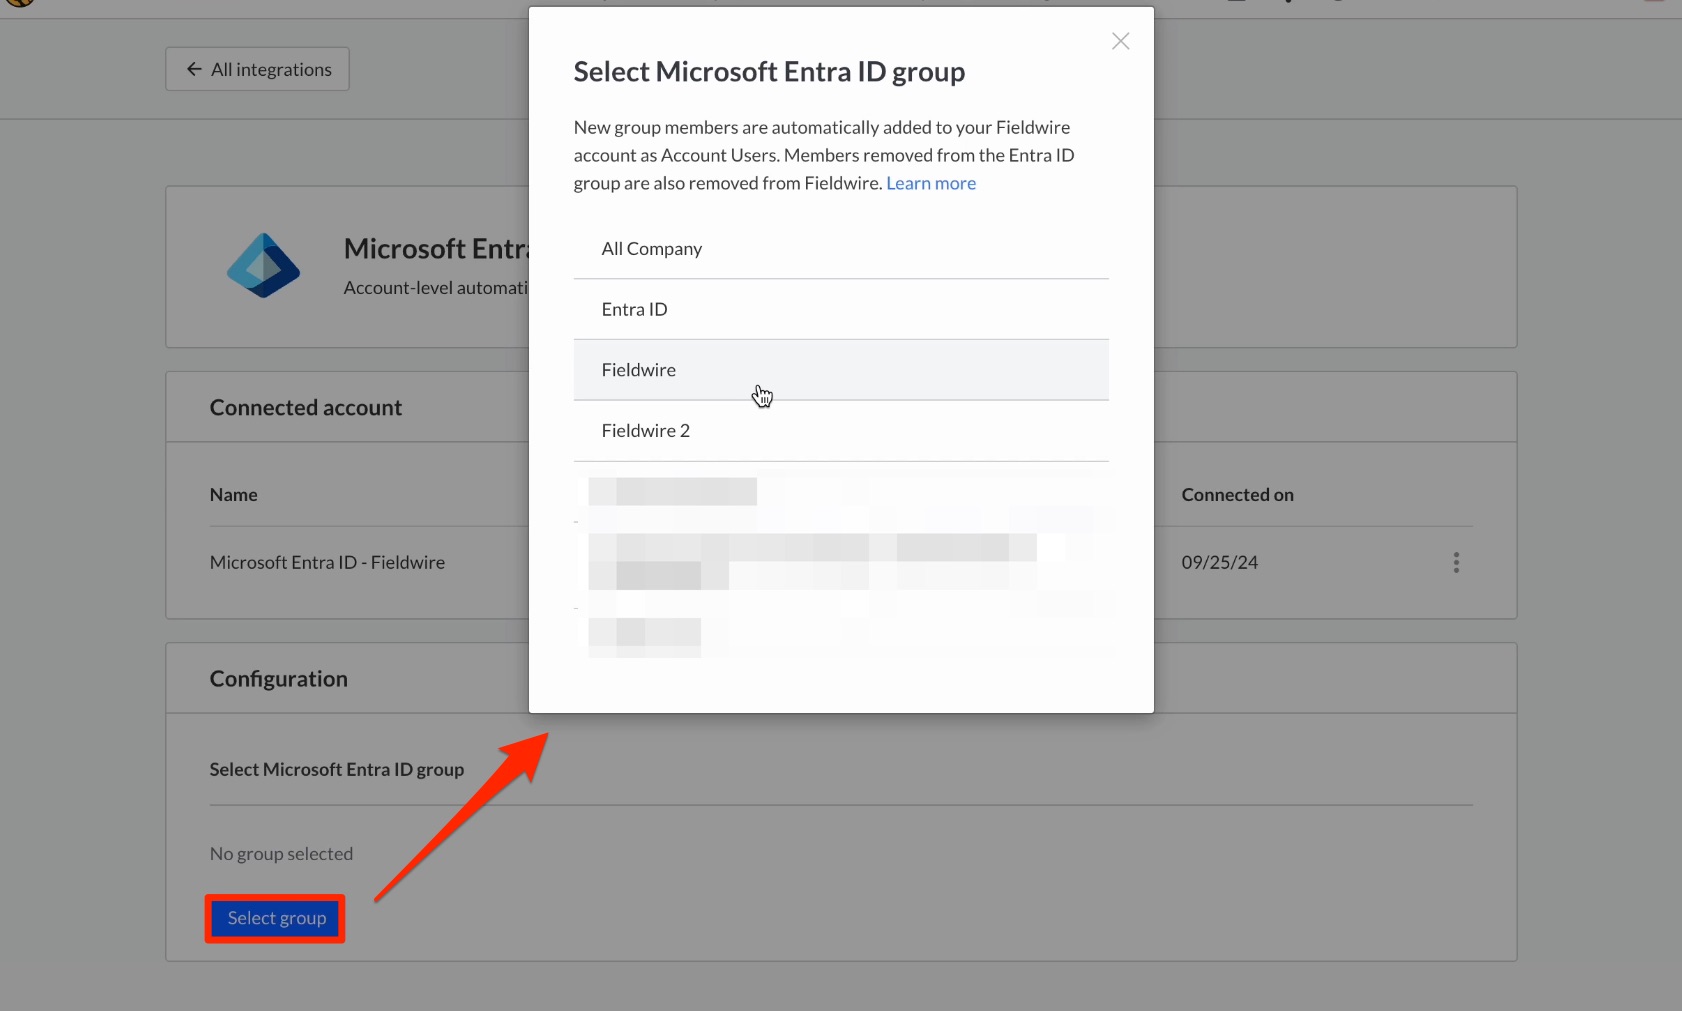Click the Connected account section heading
The image size is (1682, 1011).
[x=305, y=408]
